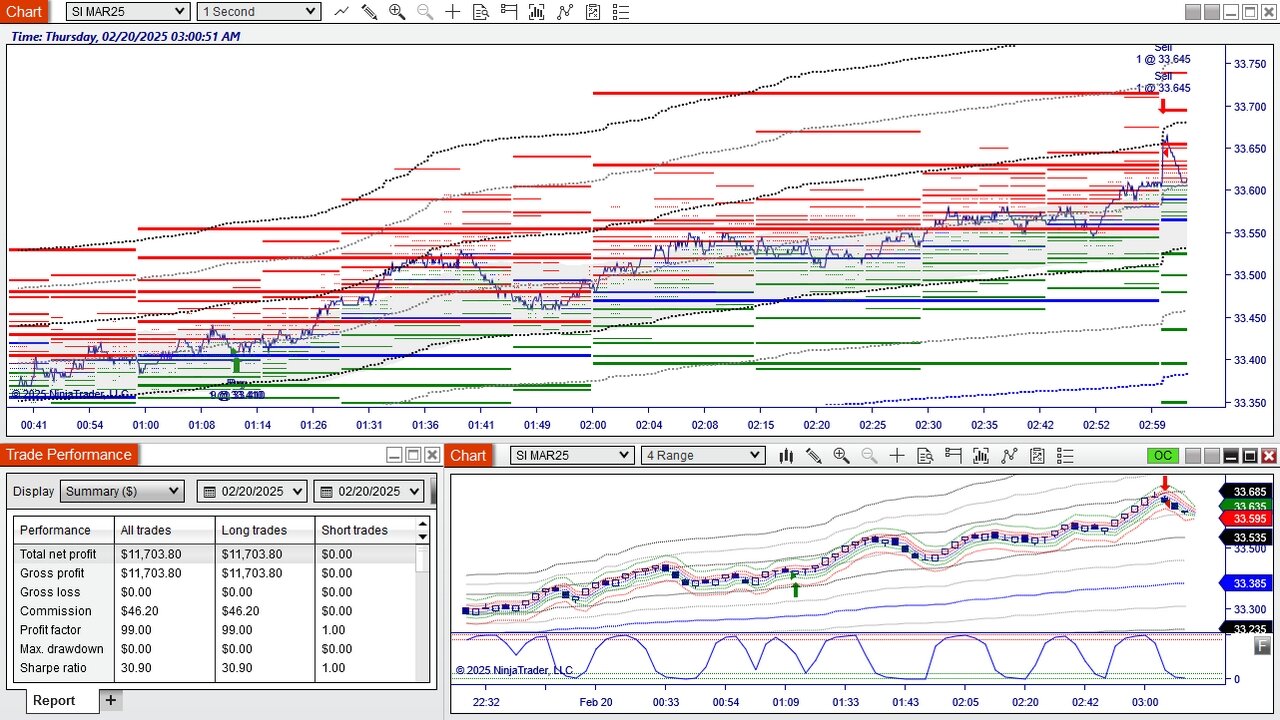Open the 1 Second interval dropdown
This screenshot has width=1280, height=720.
click(x=258, y=12)
